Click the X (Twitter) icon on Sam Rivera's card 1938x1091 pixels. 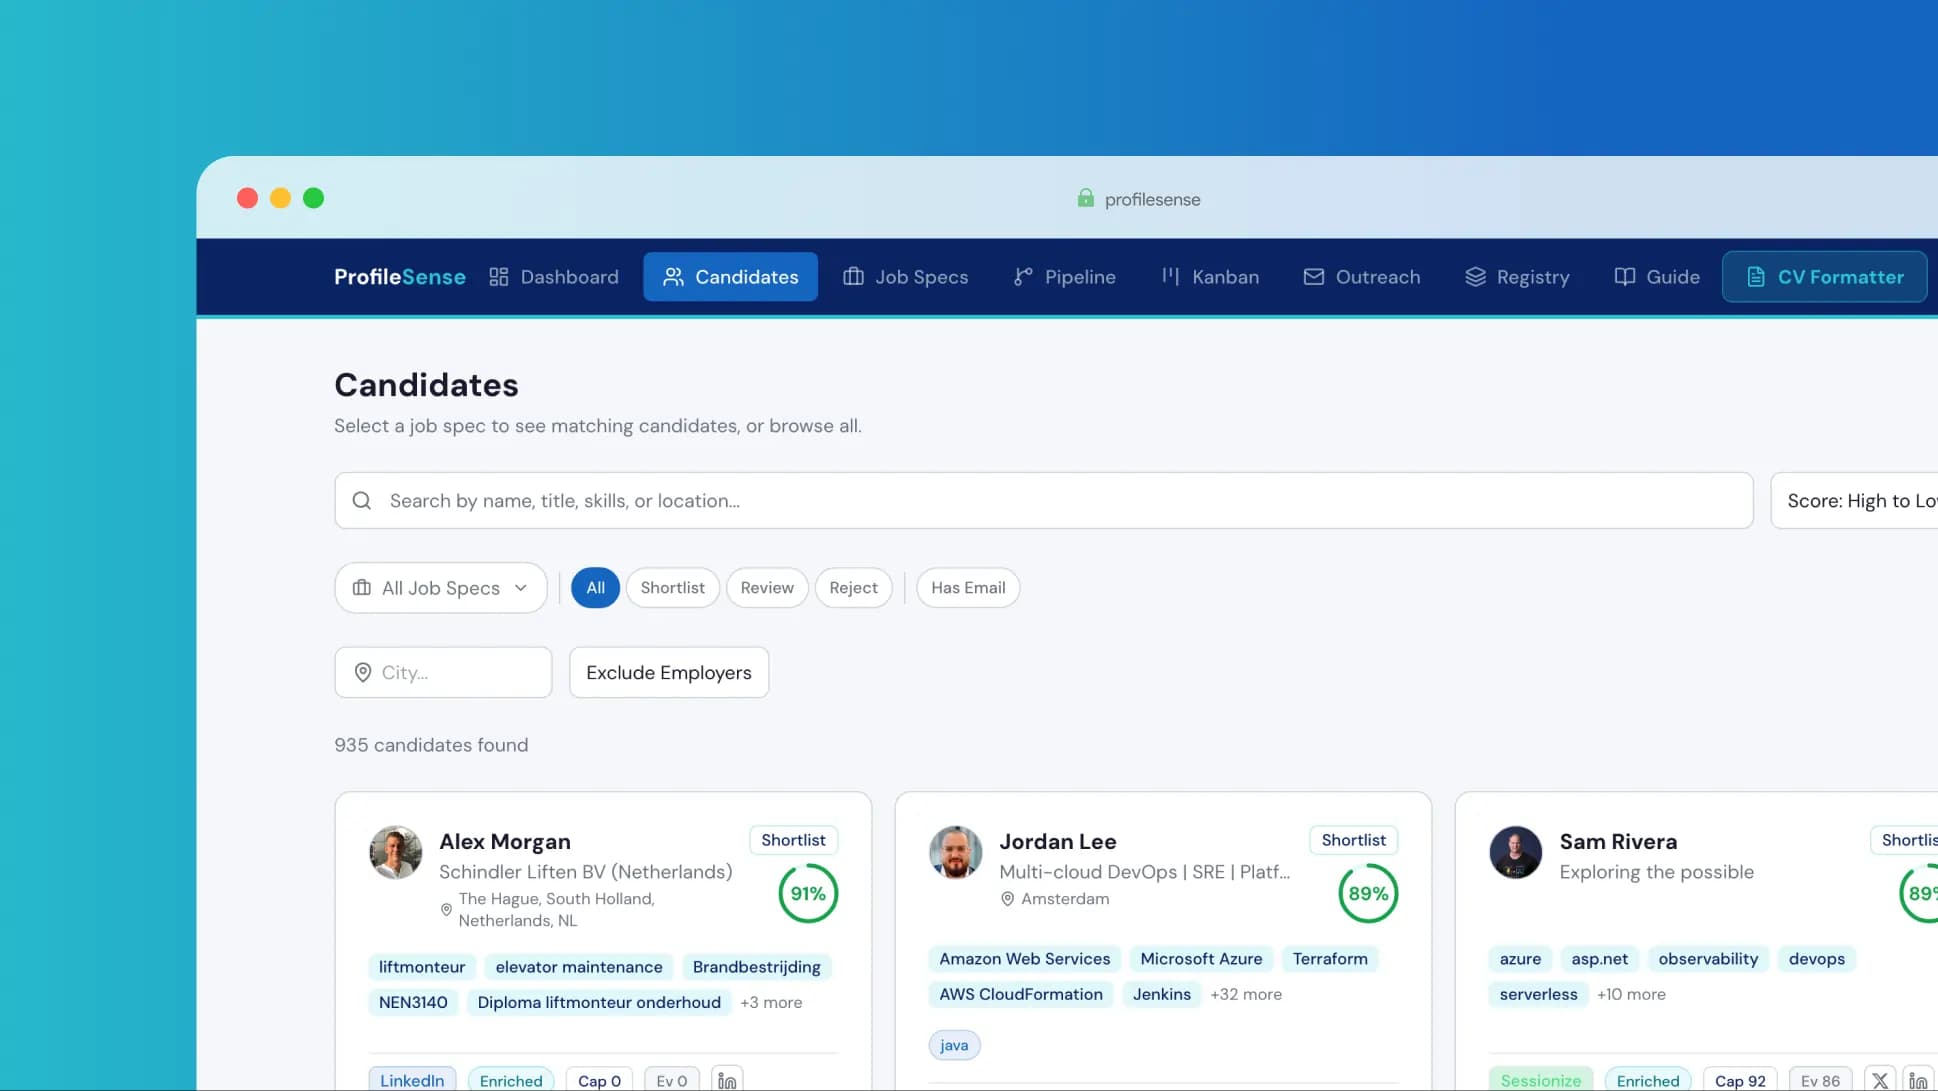tap(1880, 1080)
